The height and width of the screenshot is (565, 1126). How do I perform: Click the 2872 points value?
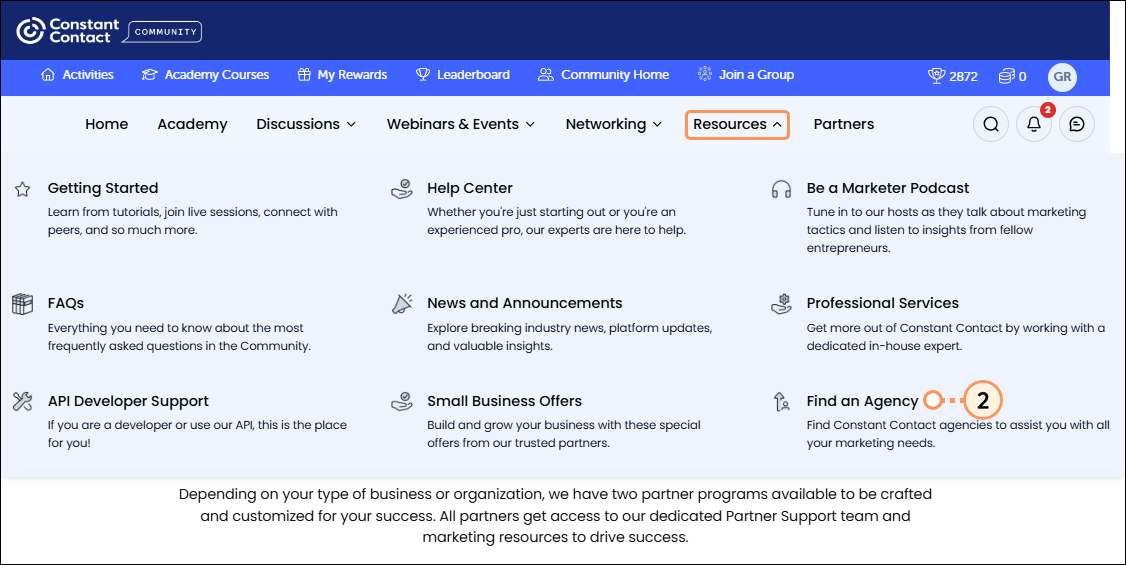(x=964, y=76)
